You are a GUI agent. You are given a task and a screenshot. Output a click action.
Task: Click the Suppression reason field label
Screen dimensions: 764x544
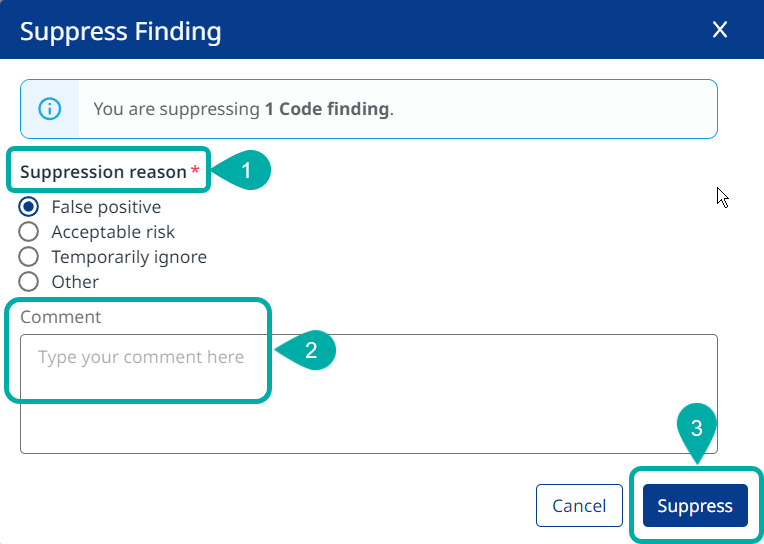point(103,172)
